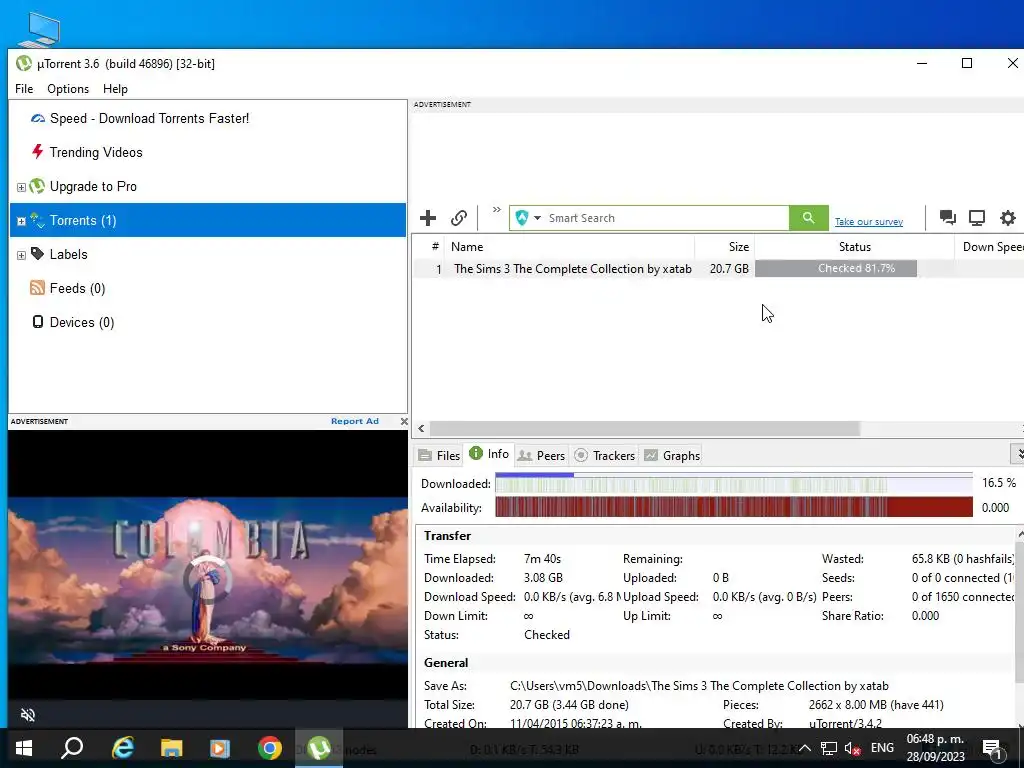Expand the Upgrade to Pro node

coord(21,187)
